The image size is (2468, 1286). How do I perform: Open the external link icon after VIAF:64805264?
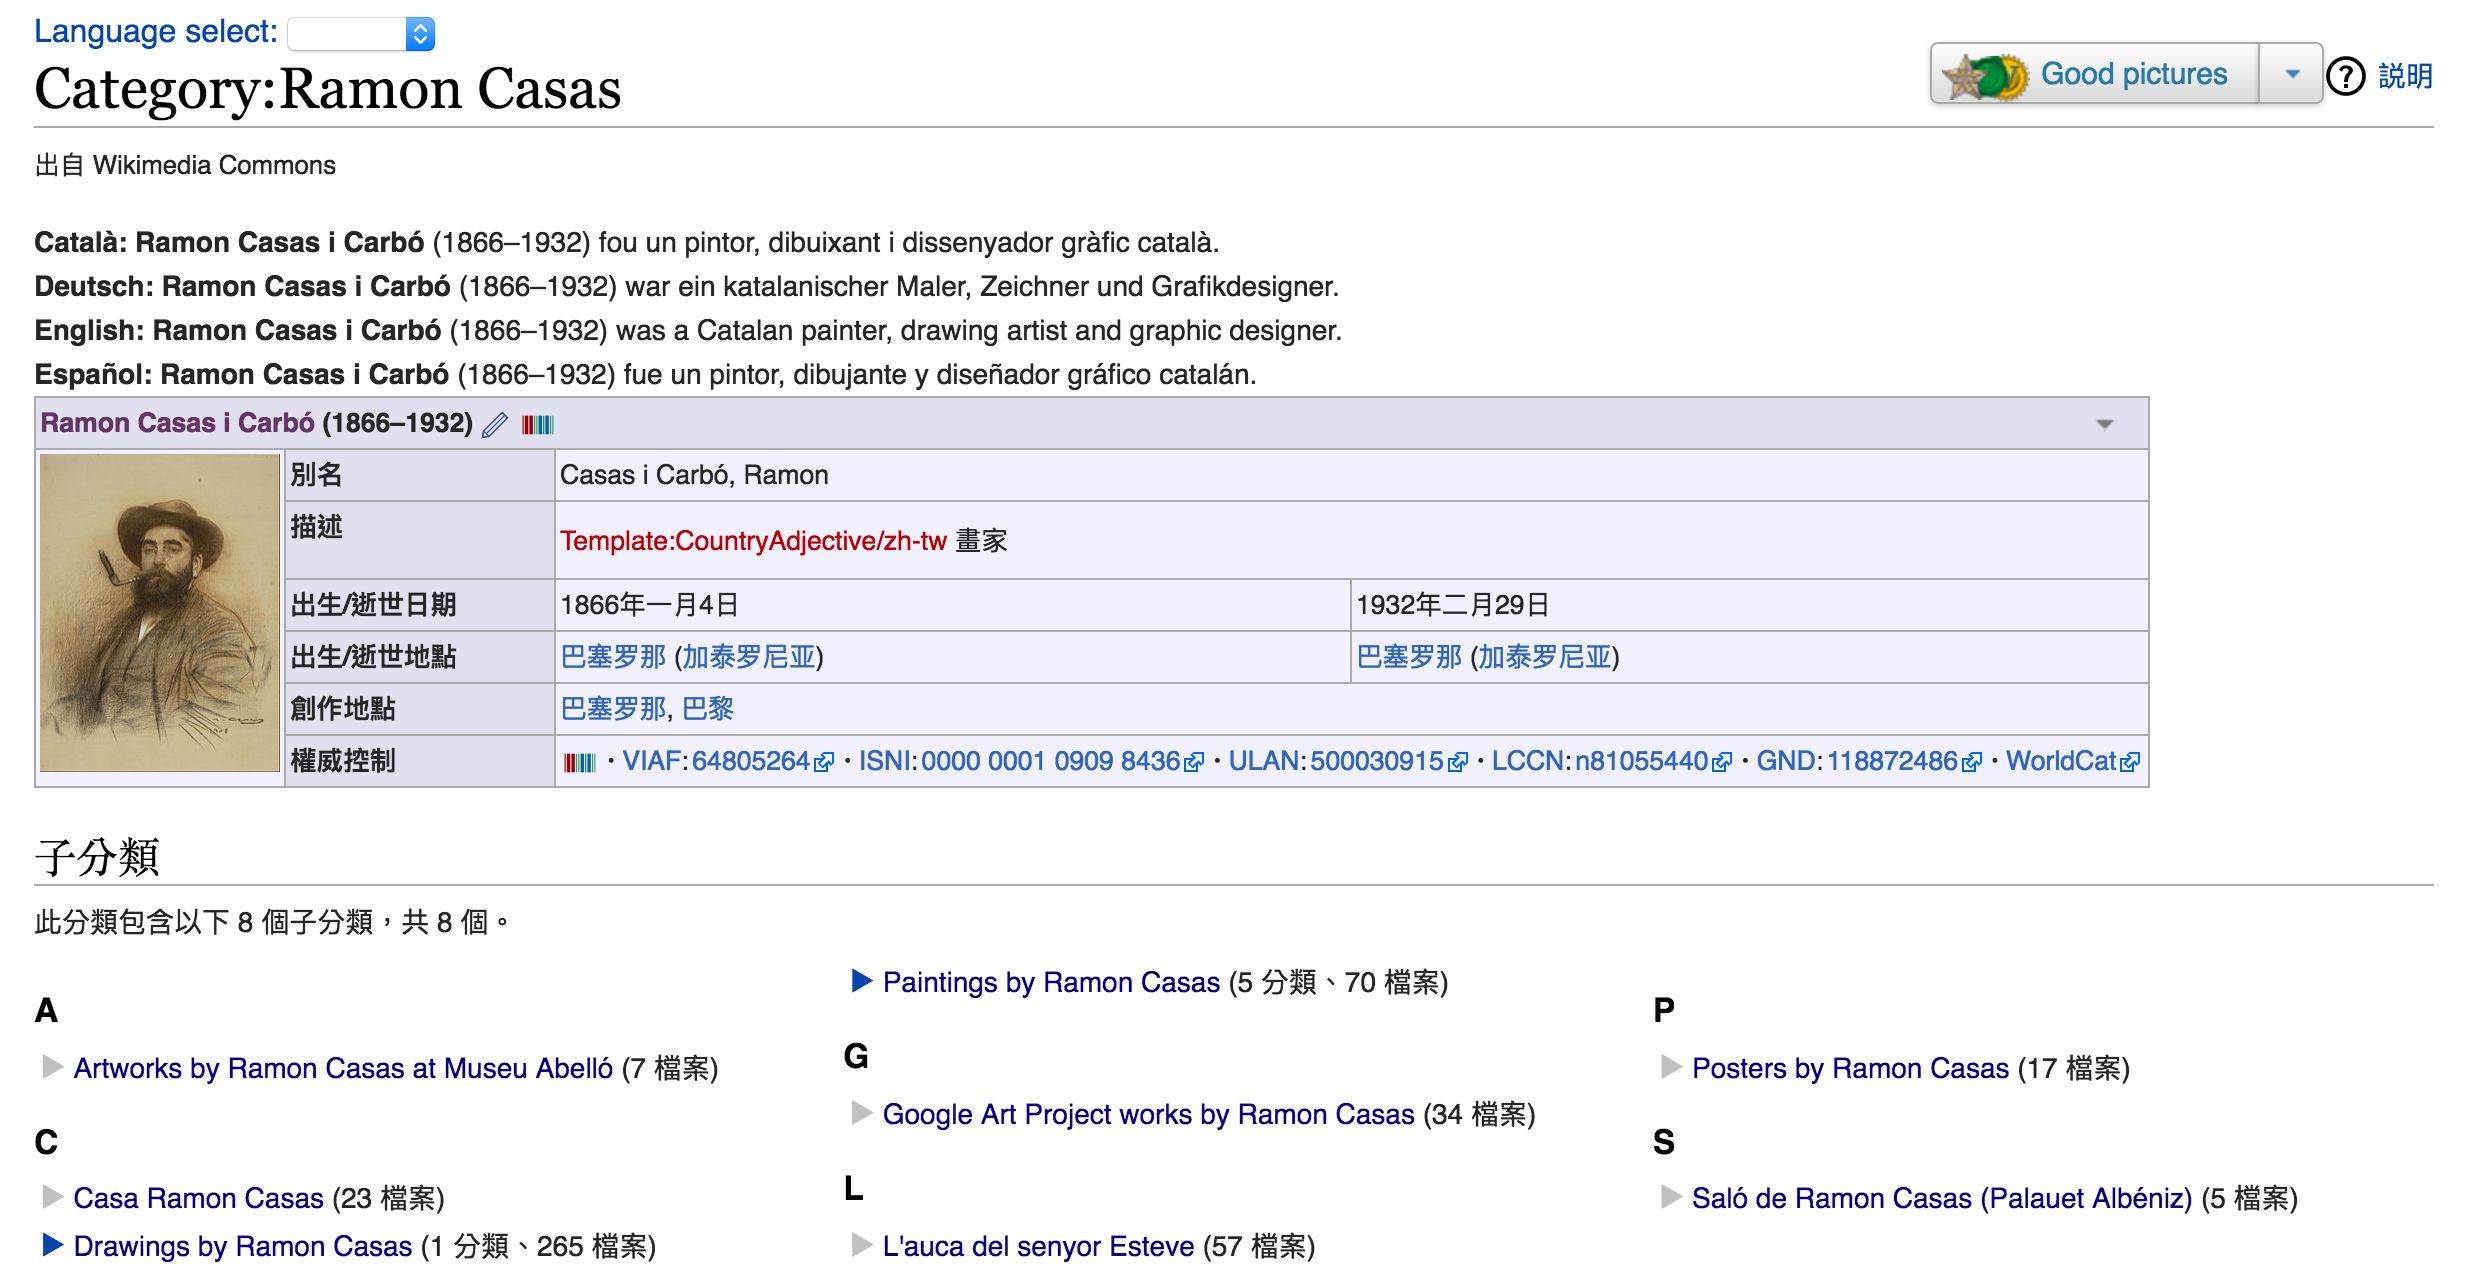tap(825, 761)
